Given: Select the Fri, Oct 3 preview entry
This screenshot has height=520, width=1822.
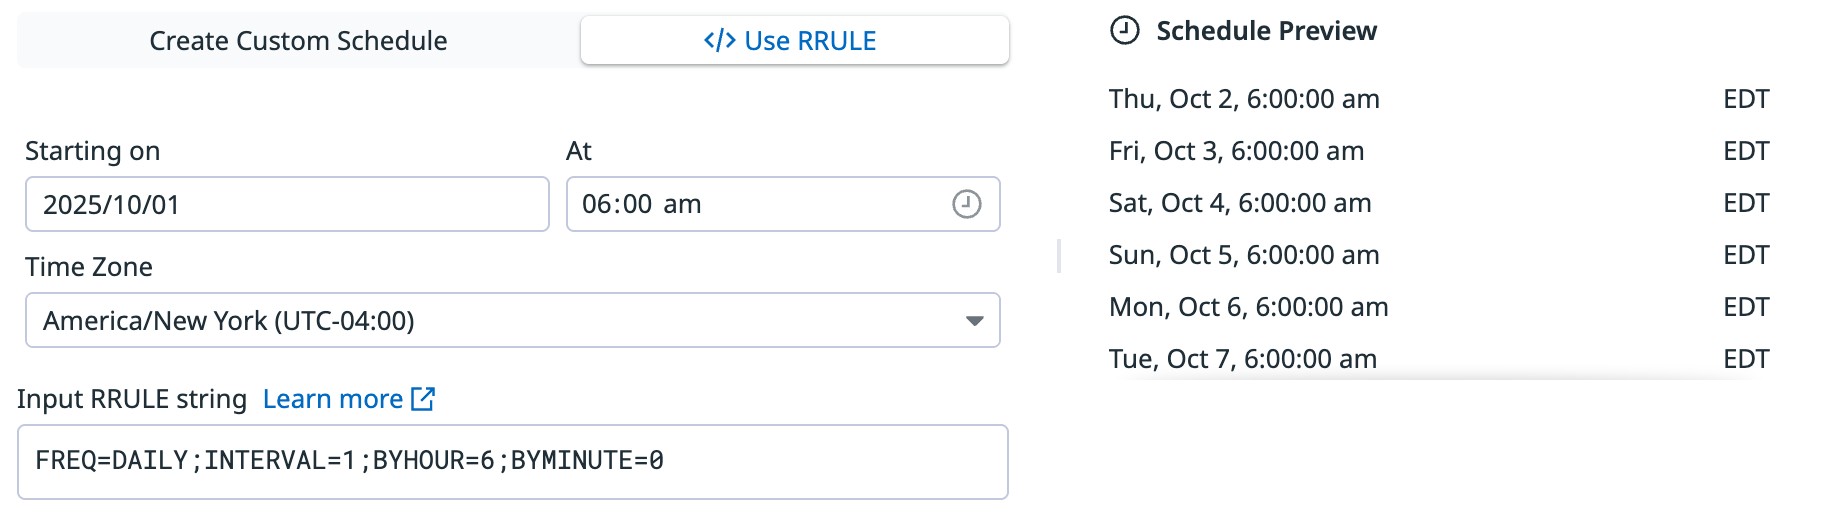Looking at the screenshot, I should [1236, 151].
